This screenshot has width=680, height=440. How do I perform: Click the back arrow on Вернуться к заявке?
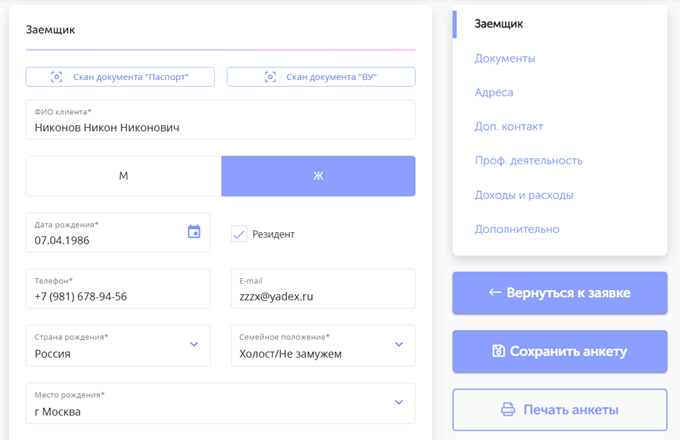pos(494,293)
